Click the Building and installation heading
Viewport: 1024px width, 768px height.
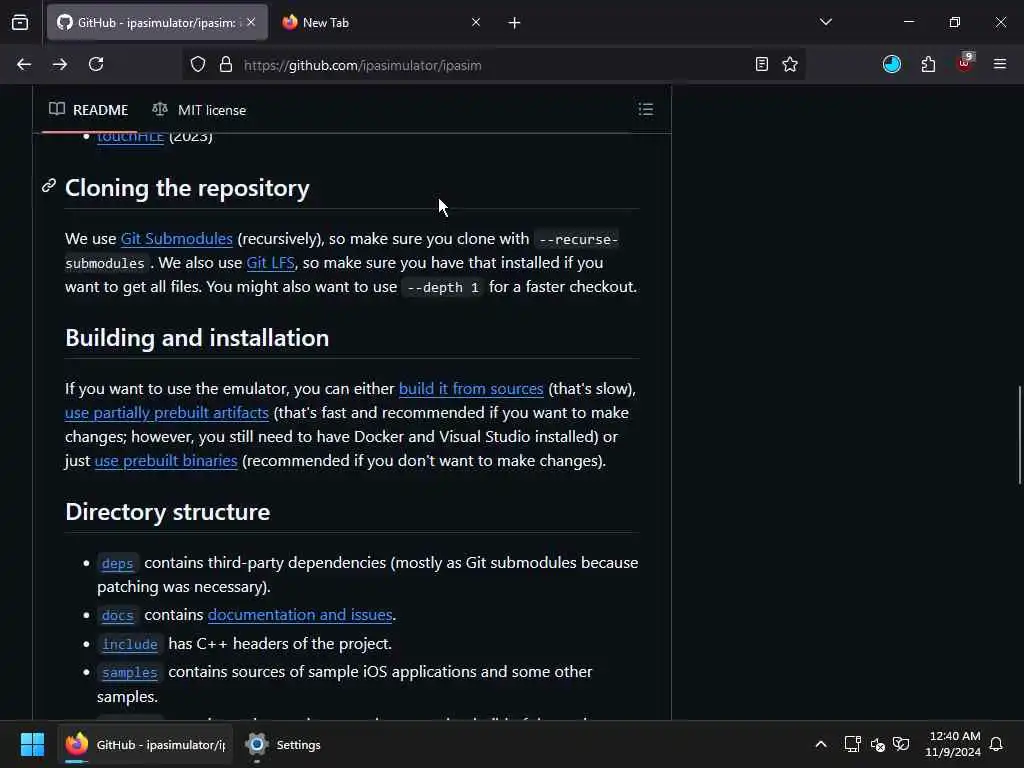(x=197, y=338)
